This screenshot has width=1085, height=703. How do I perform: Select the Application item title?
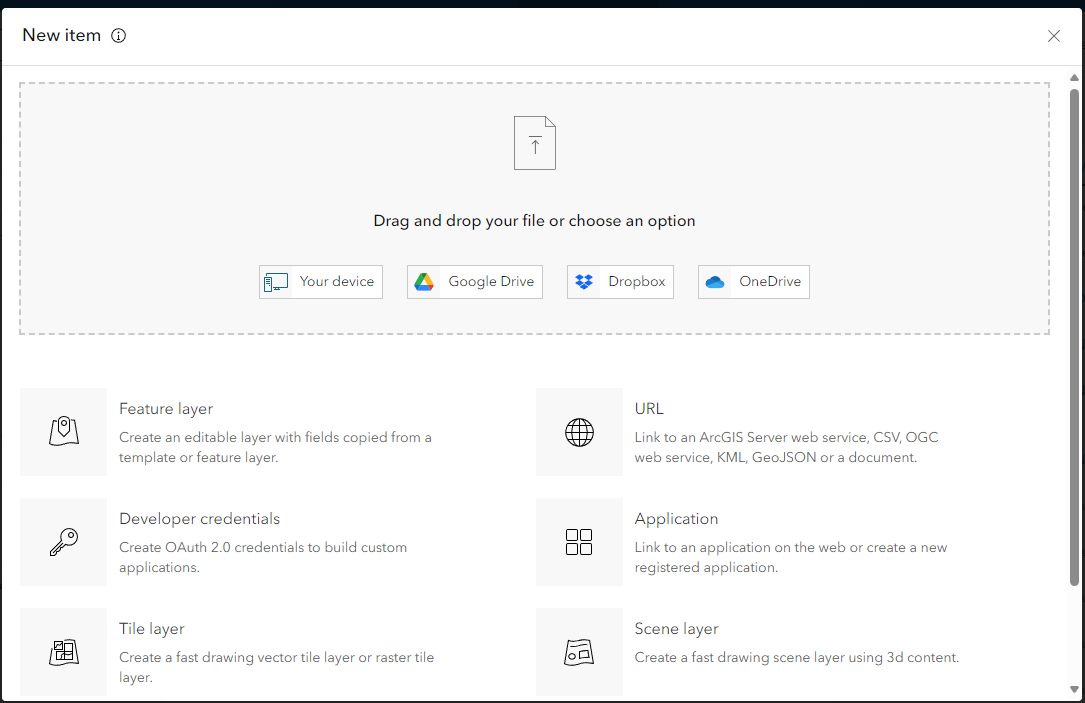676,519
